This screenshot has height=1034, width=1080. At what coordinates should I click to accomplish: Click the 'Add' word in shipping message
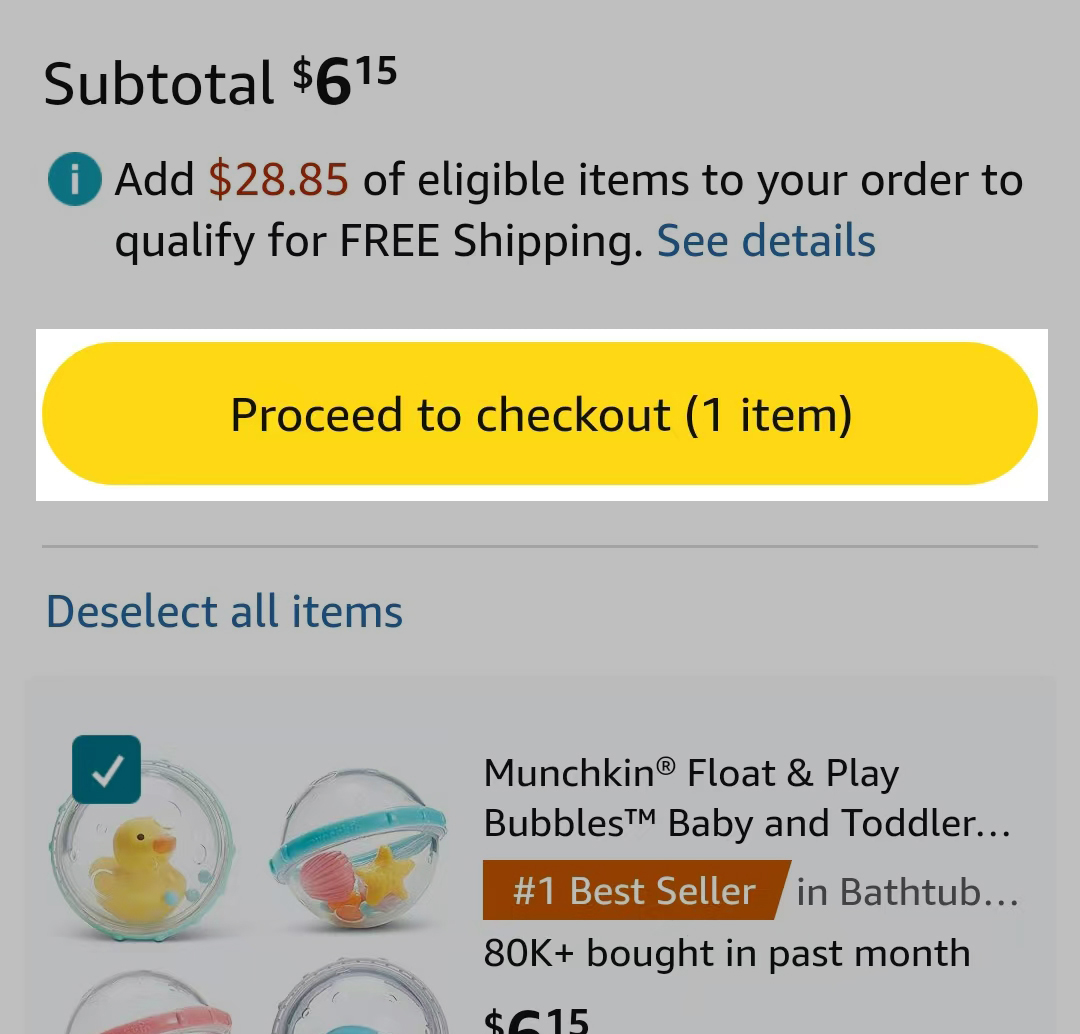click(154, 181)
